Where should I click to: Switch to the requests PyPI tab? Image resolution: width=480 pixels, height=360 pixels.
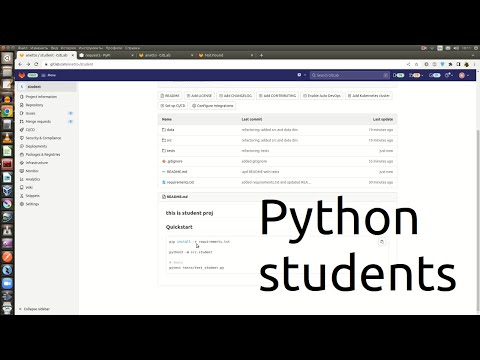point(106,55)
